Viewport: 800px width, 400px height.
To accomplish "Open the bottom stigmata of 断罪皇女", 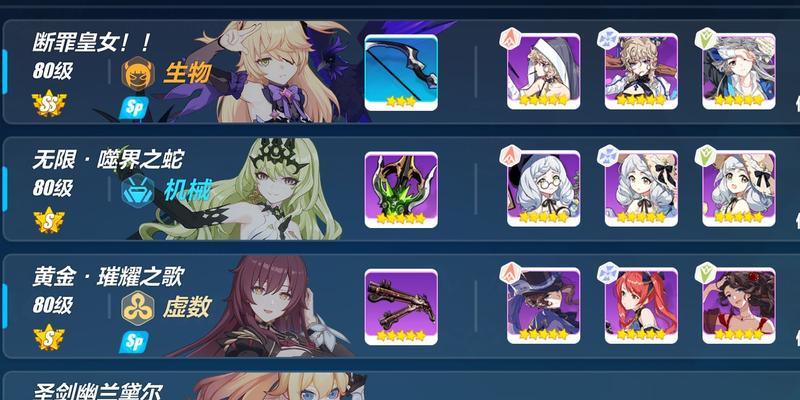I will pos(739,71).
